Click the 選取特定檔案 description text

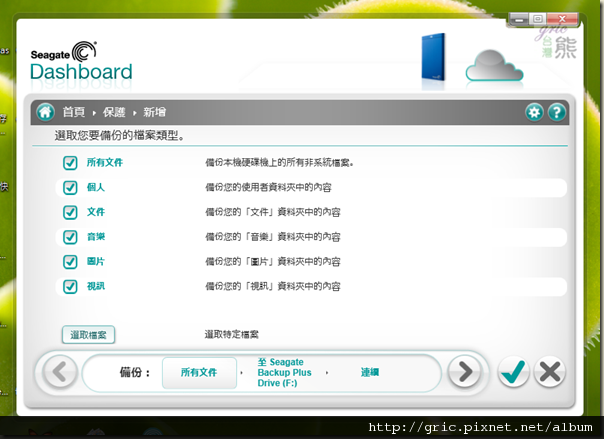click(x=232, y=334)
